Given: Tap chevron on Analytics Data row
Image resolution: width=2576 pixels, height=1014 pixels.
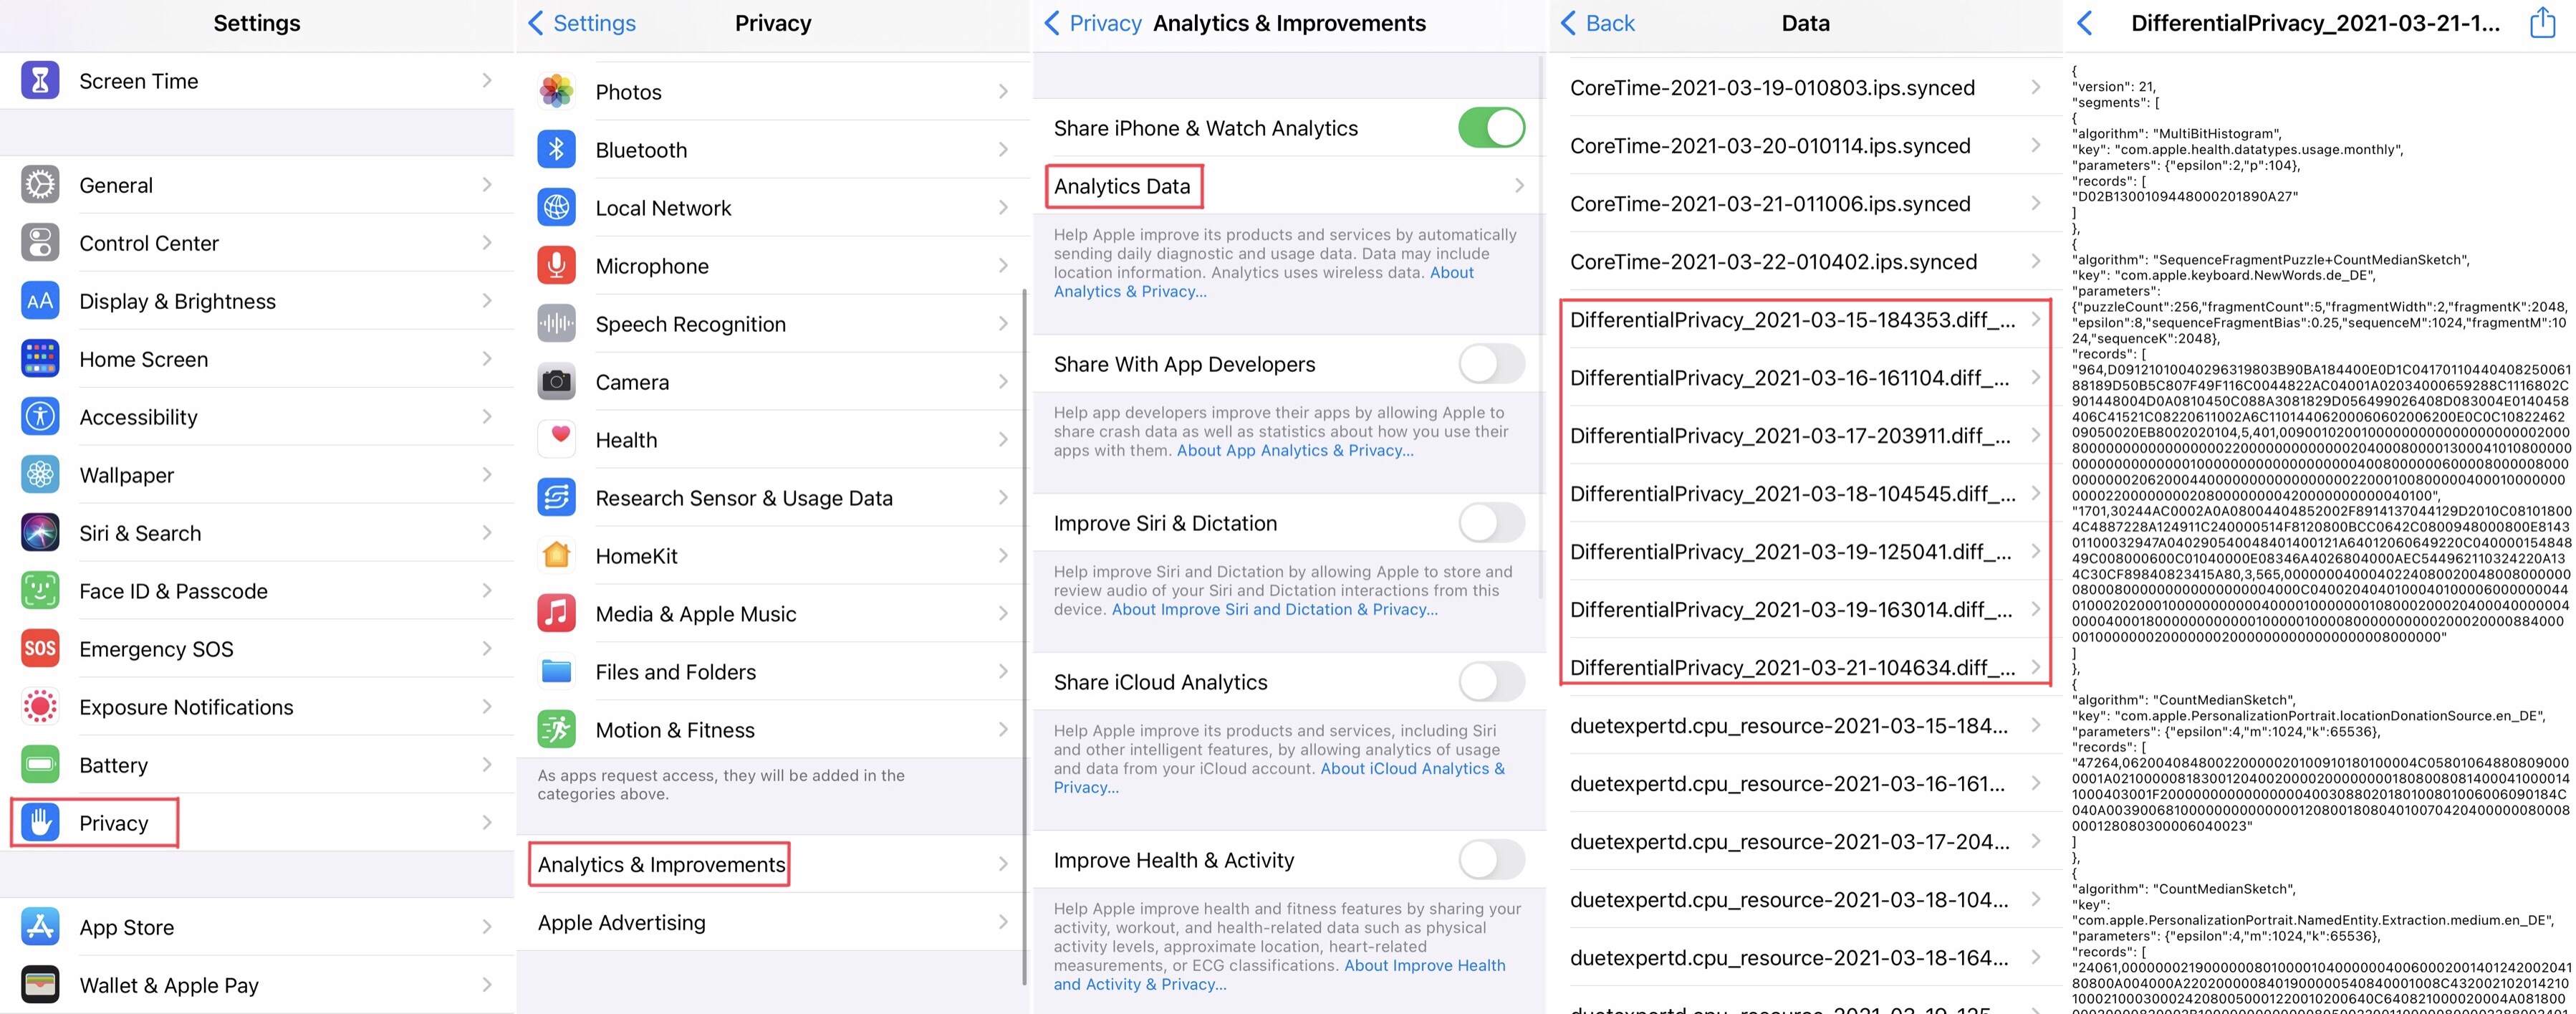Looking at the screenshot, I should [1519, 186].
